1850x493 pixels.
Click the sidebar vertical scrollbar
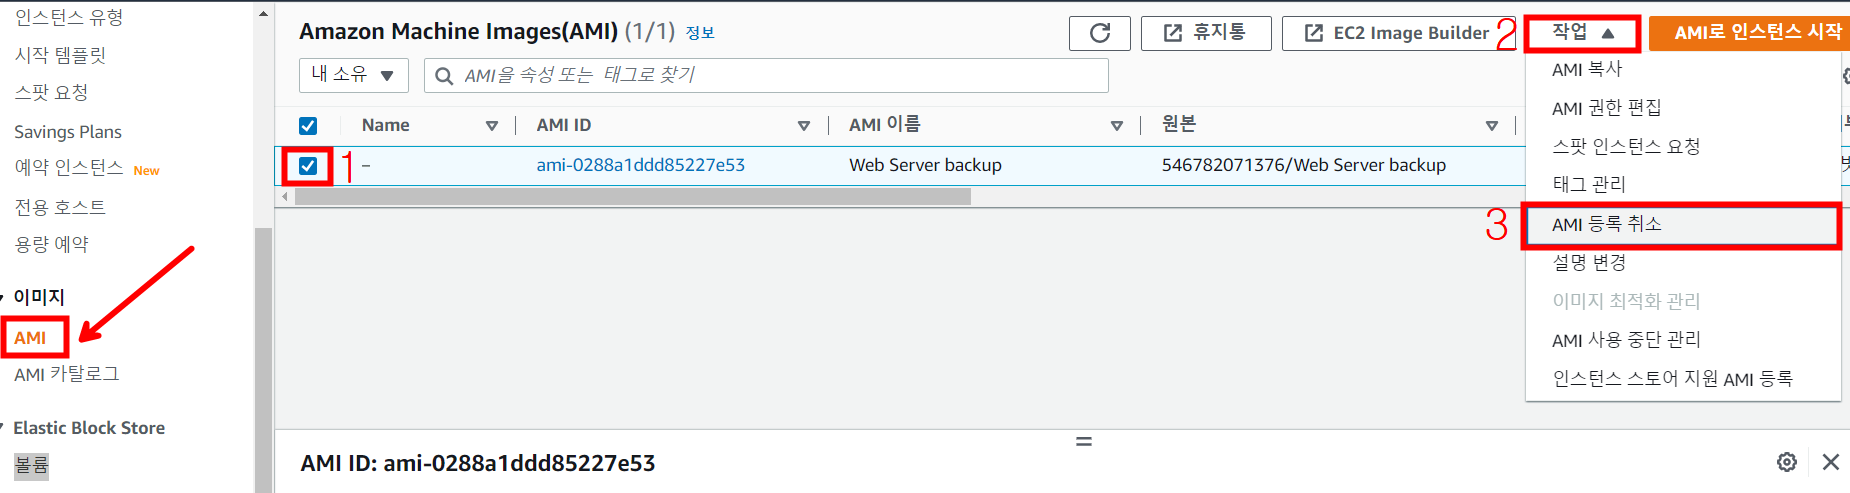coord(264,360)
